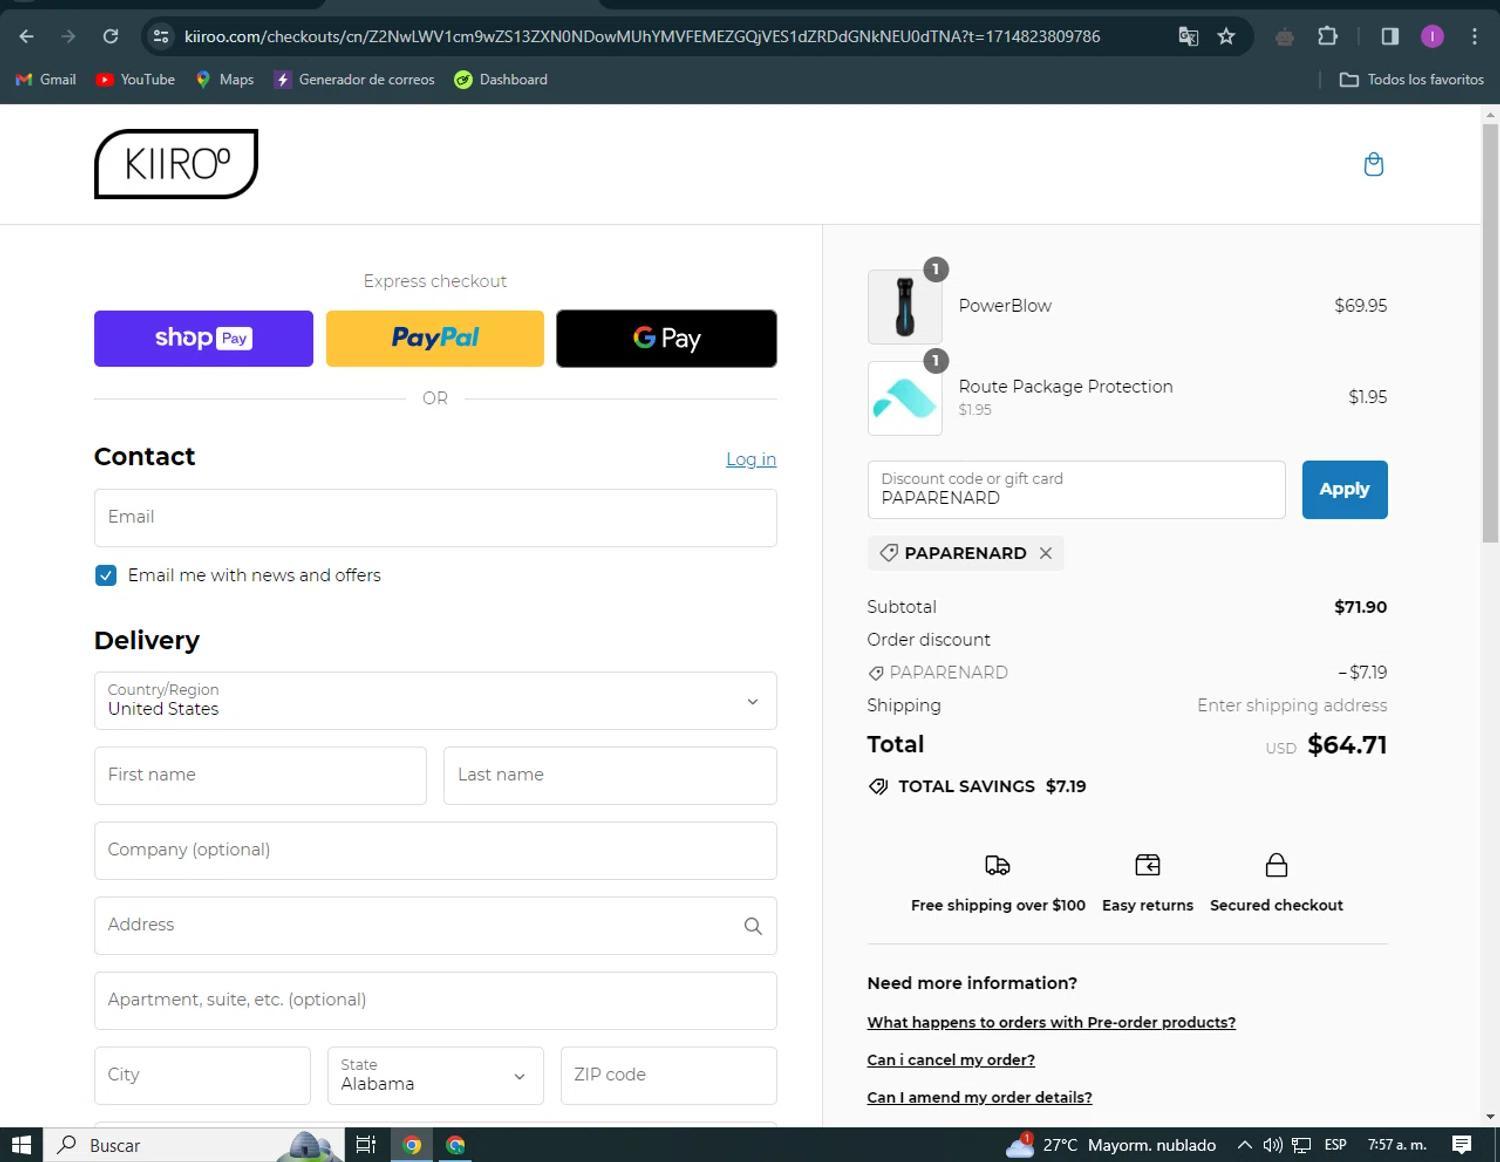View site information icon in address bar
Screen dimensions: 1500x1162
tap(160, 37)
